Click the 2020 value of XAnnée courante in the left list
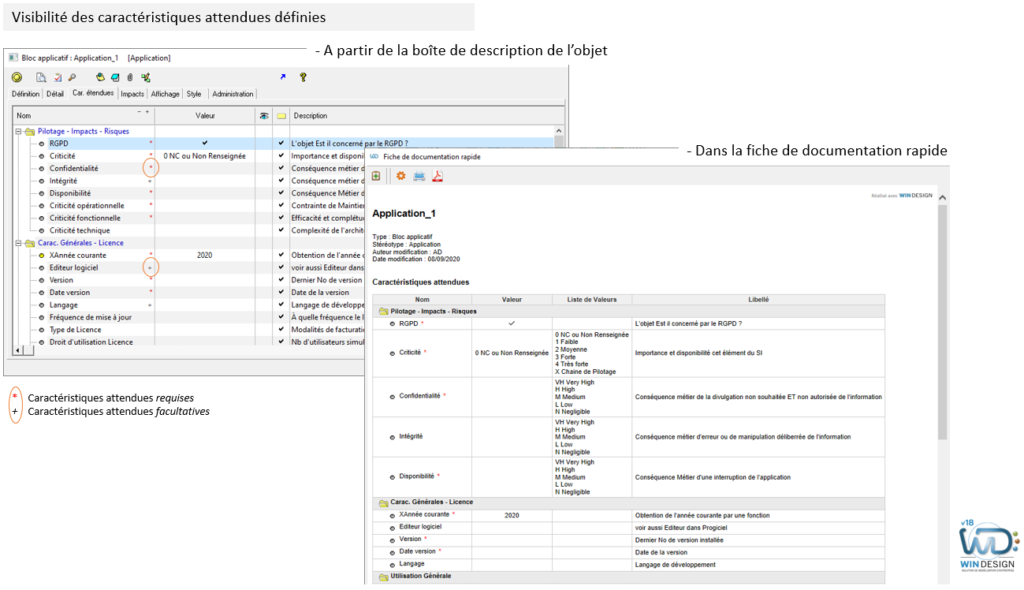 (x=204, y=255)
